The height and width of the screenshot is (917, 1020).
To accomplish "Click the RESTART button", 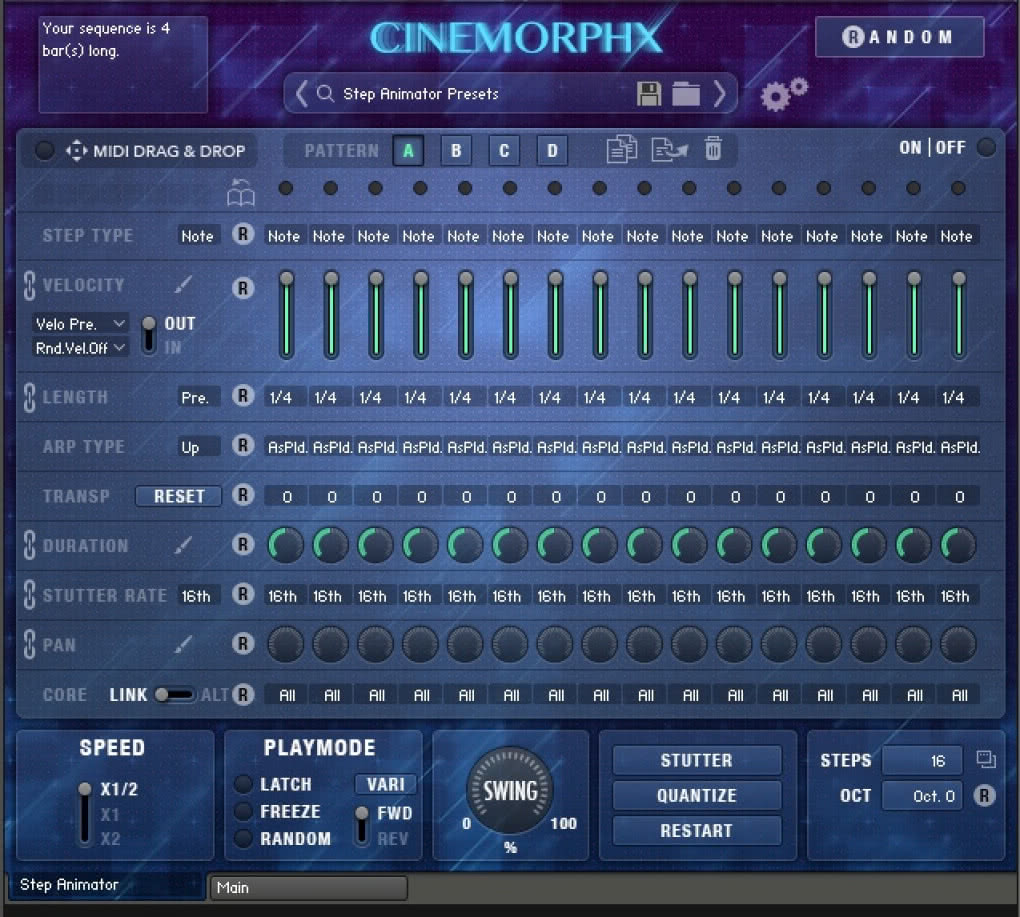I will pos(697,831).
